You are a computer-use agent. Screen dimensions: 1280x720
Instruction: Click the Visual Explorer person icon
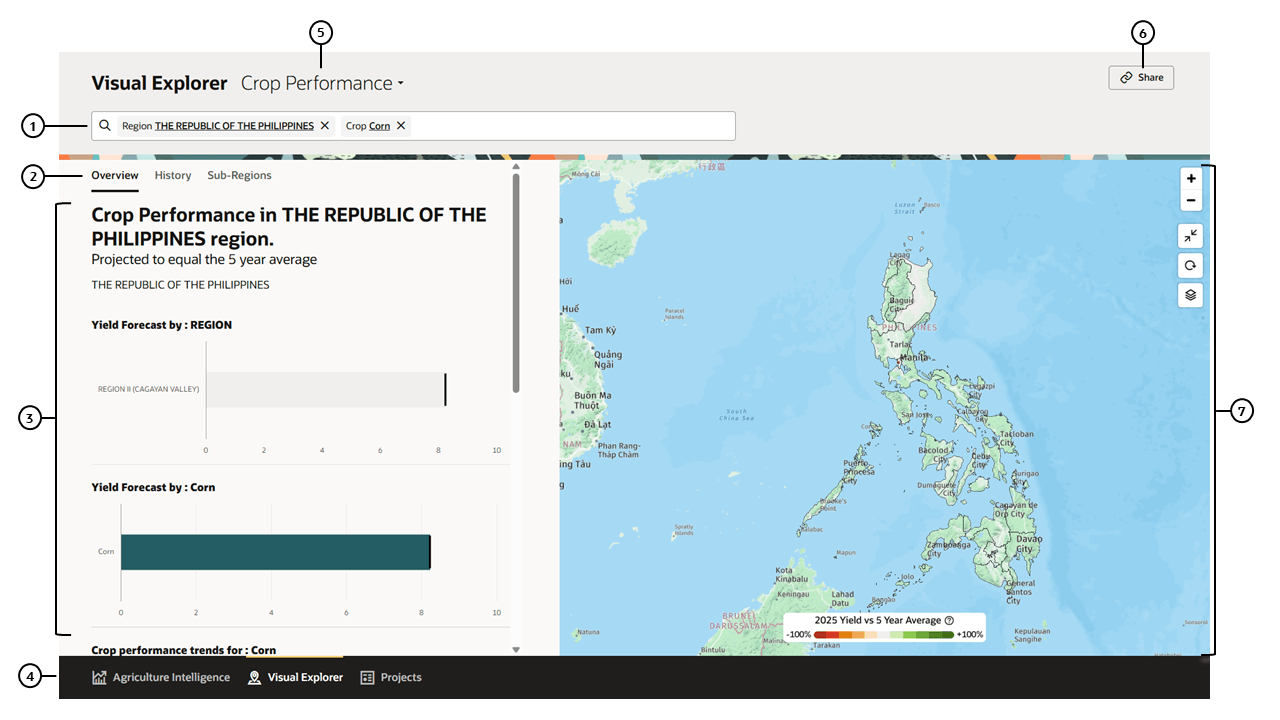(x=254, y=677)
